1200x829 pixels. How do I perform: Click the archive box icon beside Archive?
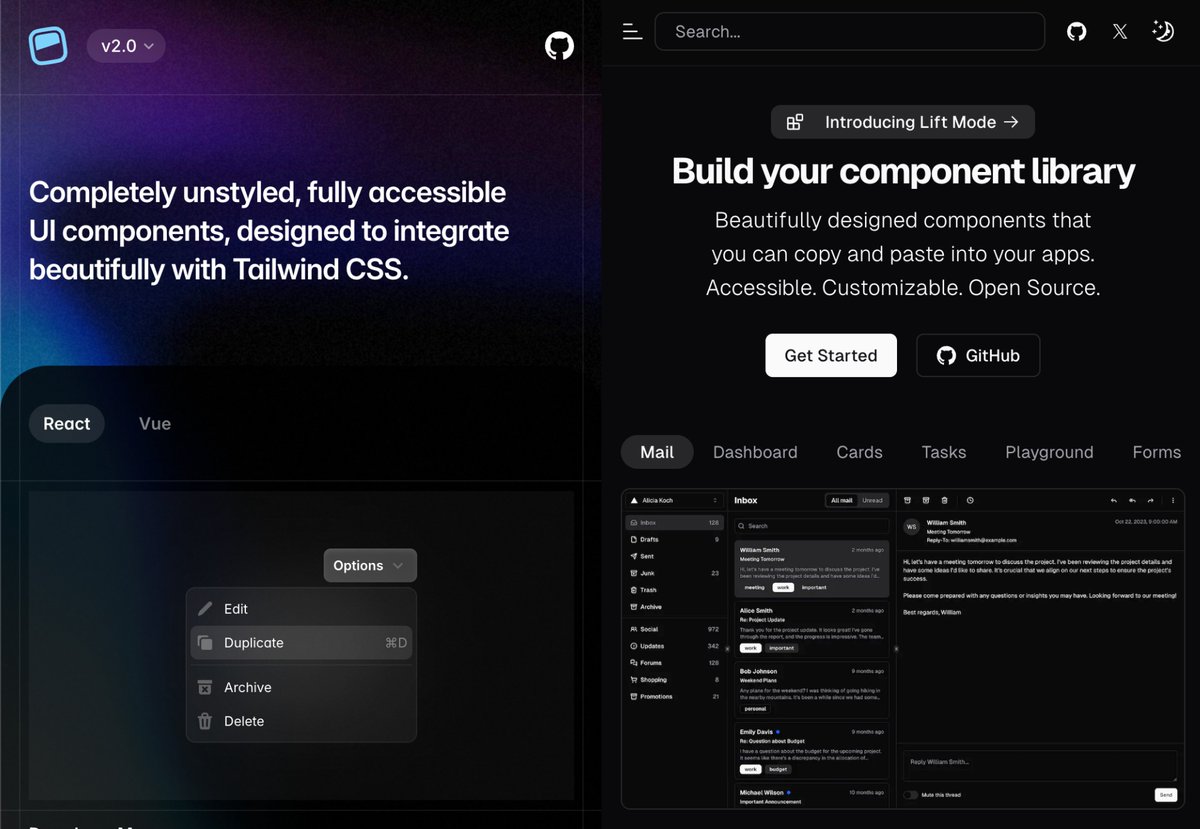click(x=205, y=687)
